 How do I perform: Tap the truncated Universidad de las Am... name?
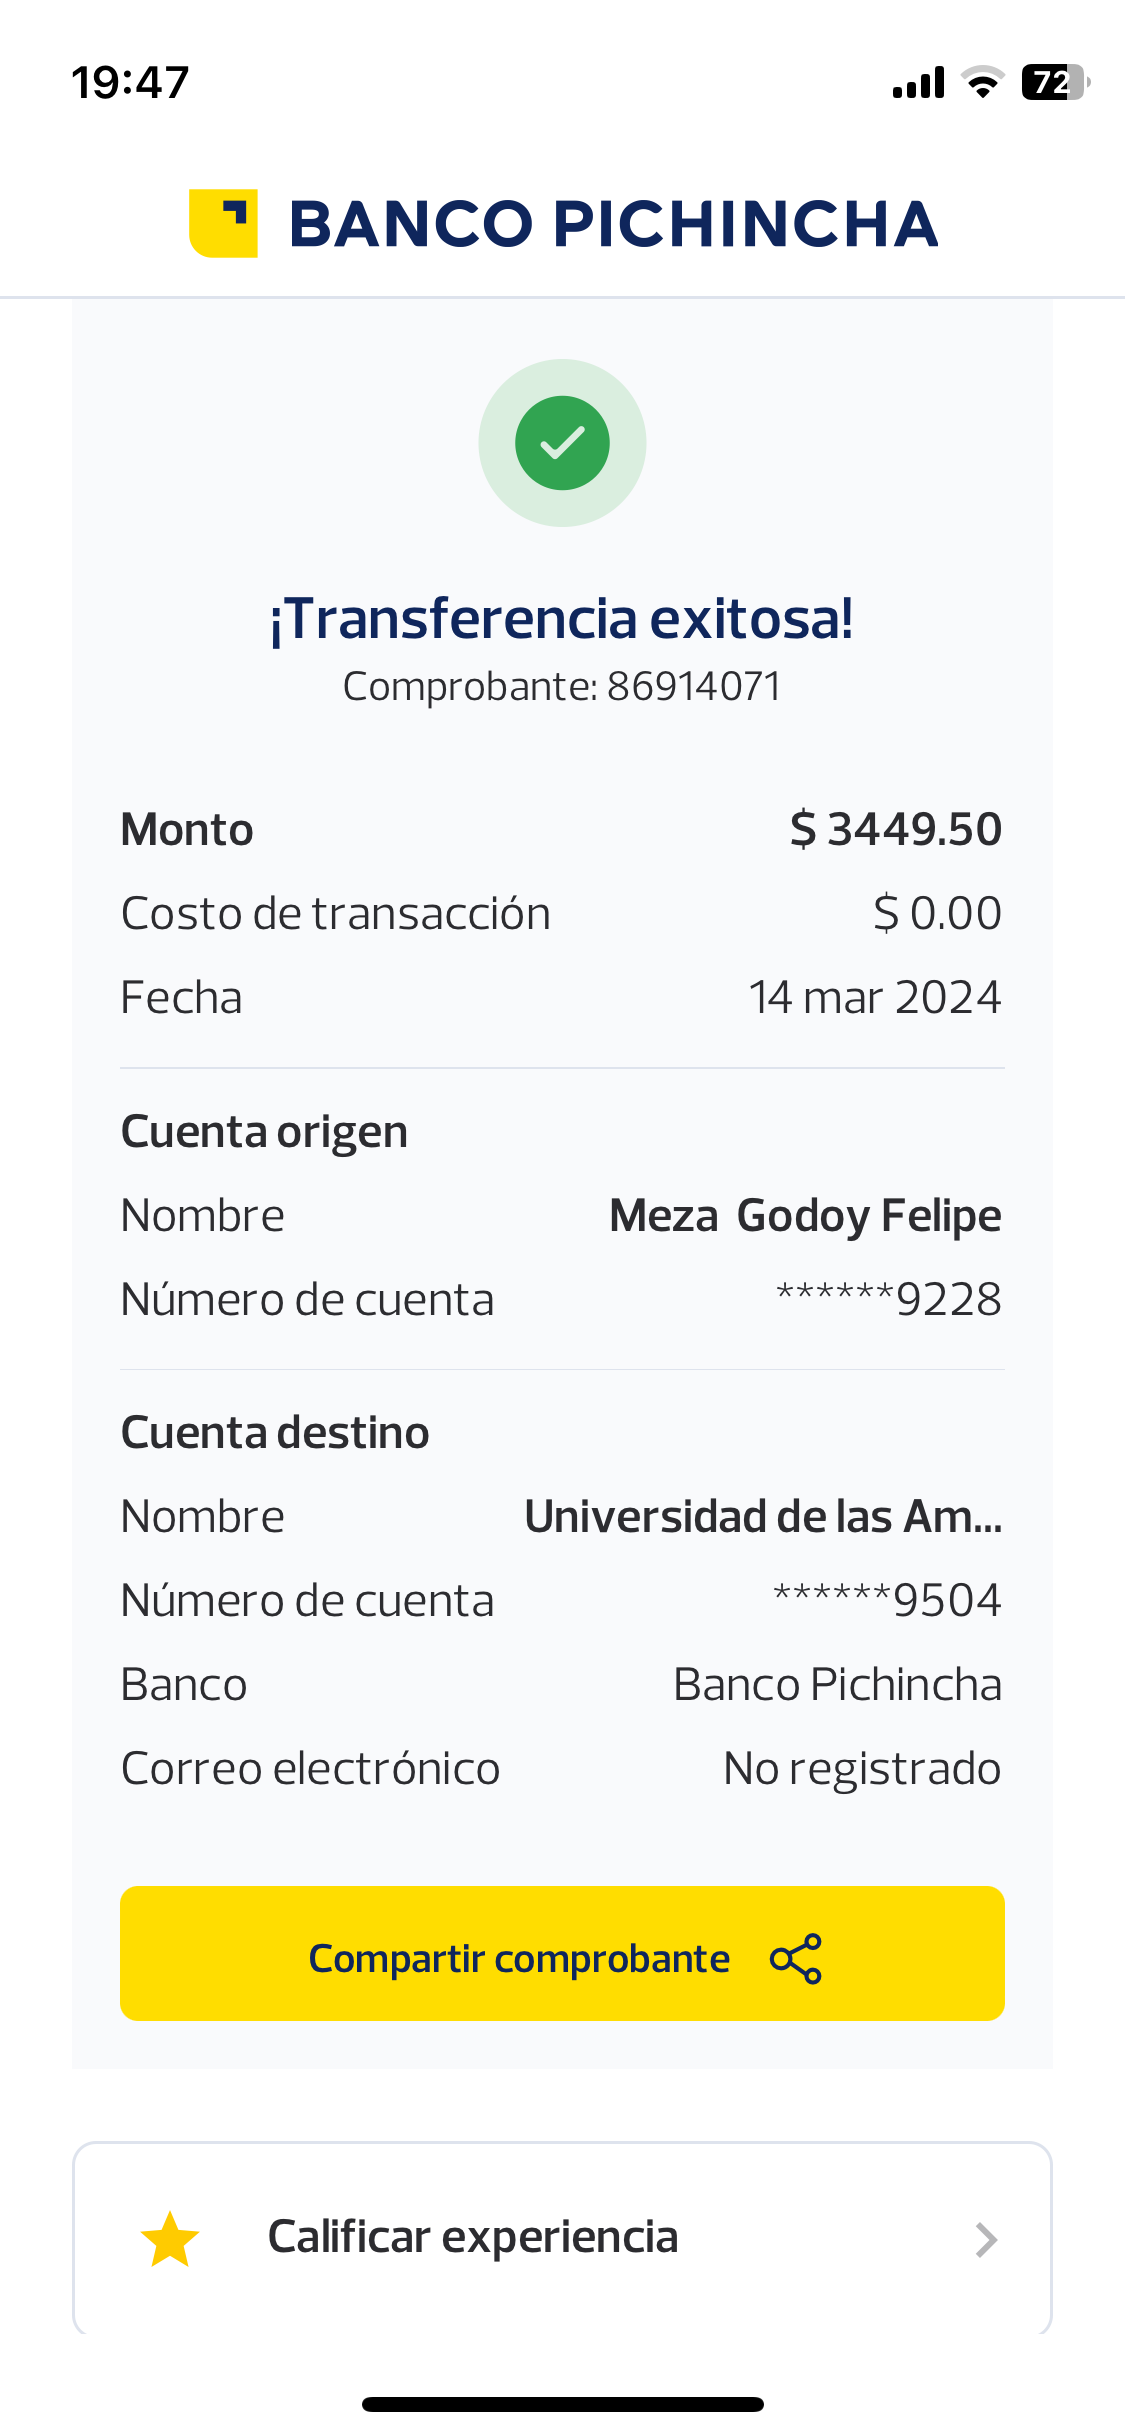point(763,1516)
